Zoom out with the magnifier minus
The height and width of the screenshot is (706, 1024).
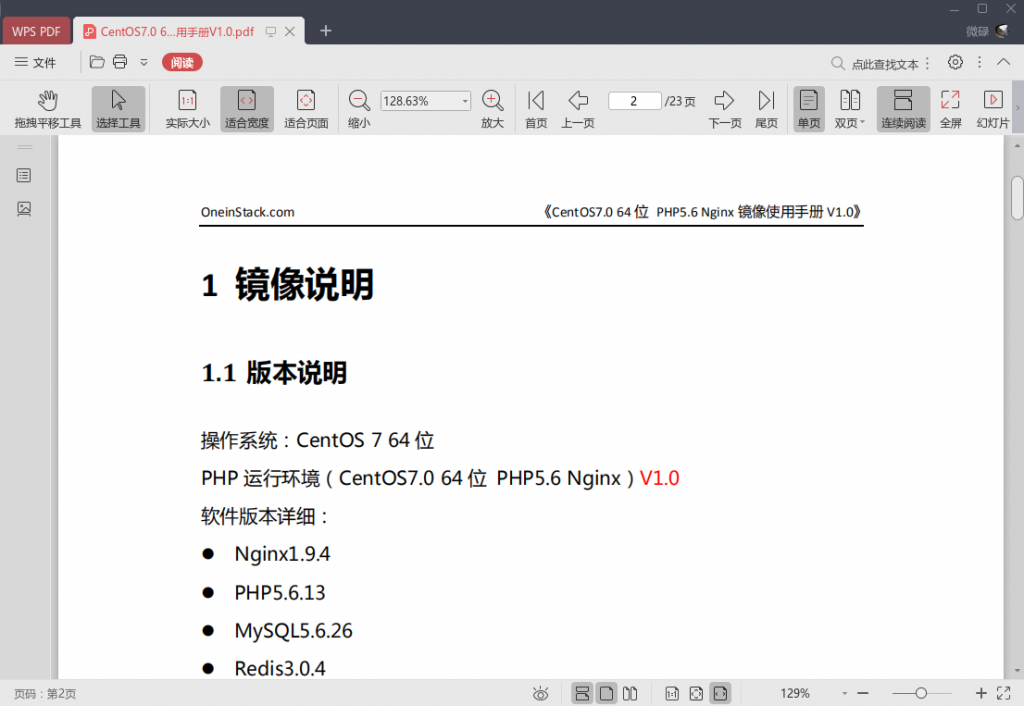point(359,109)
